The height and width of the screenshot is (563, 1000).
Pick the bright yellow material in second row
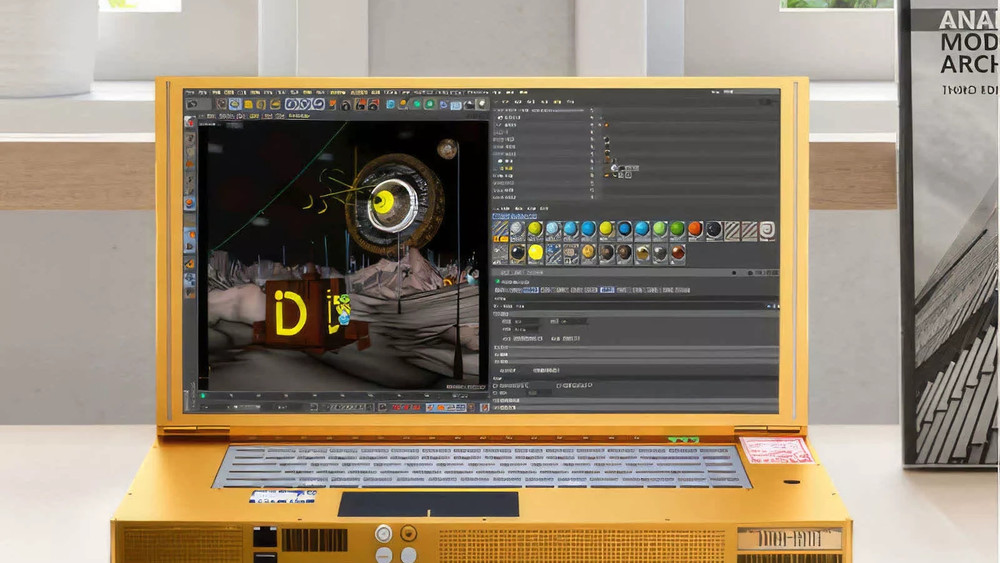535,252
